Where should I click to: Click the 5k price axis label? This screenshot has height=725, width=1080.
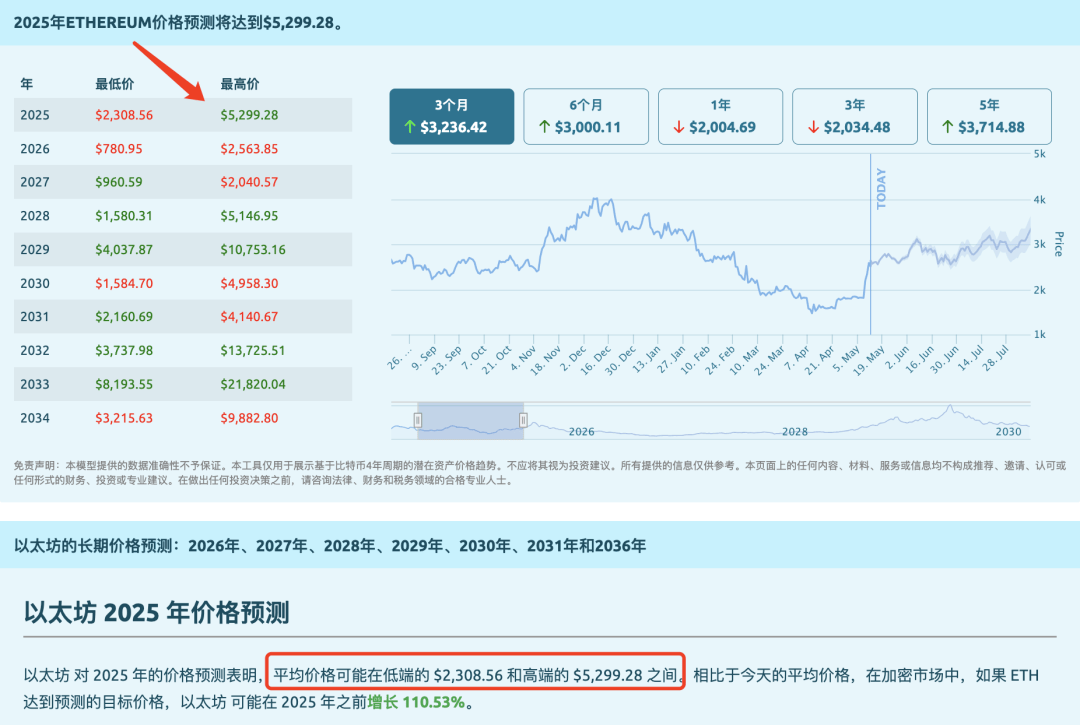1039,154
